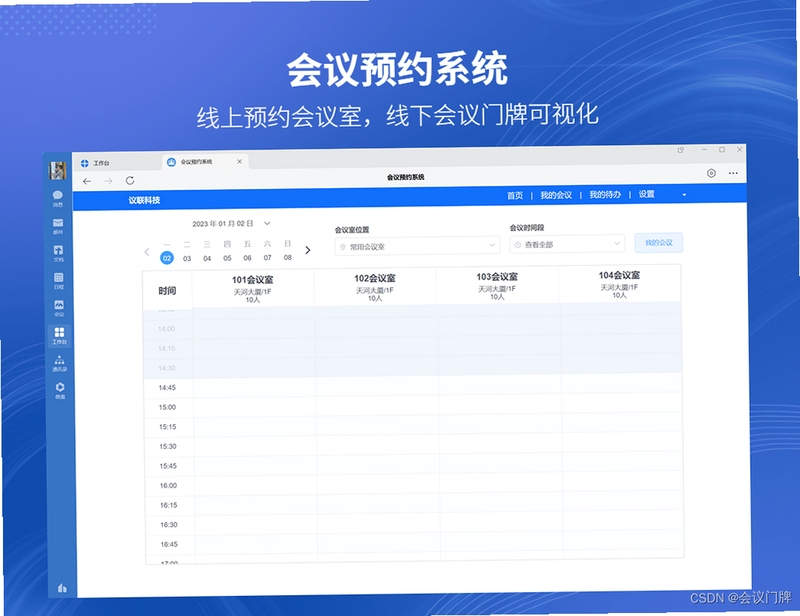
Task: Open the 通讯录 contacts icon
Action: pyautogui.click(x=59, y=363)
